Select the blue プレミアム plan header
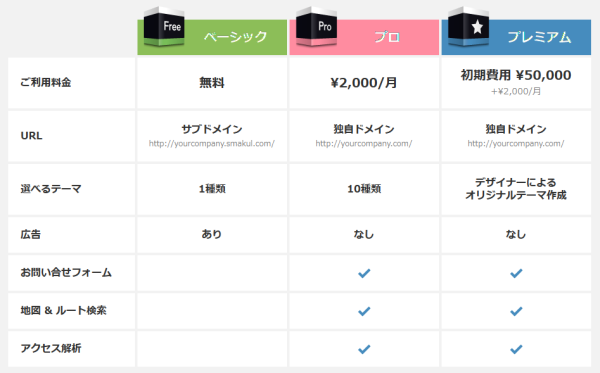Screen dimensions: 600x373 coord(516,37)
